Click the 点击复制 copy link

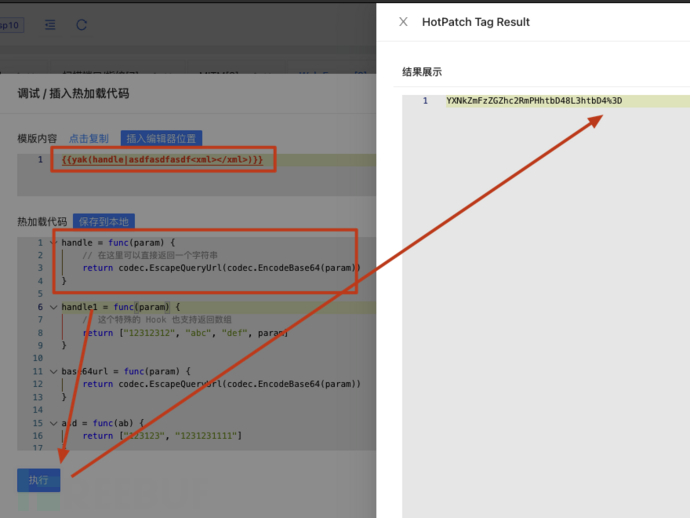click(x=88, y=139)
